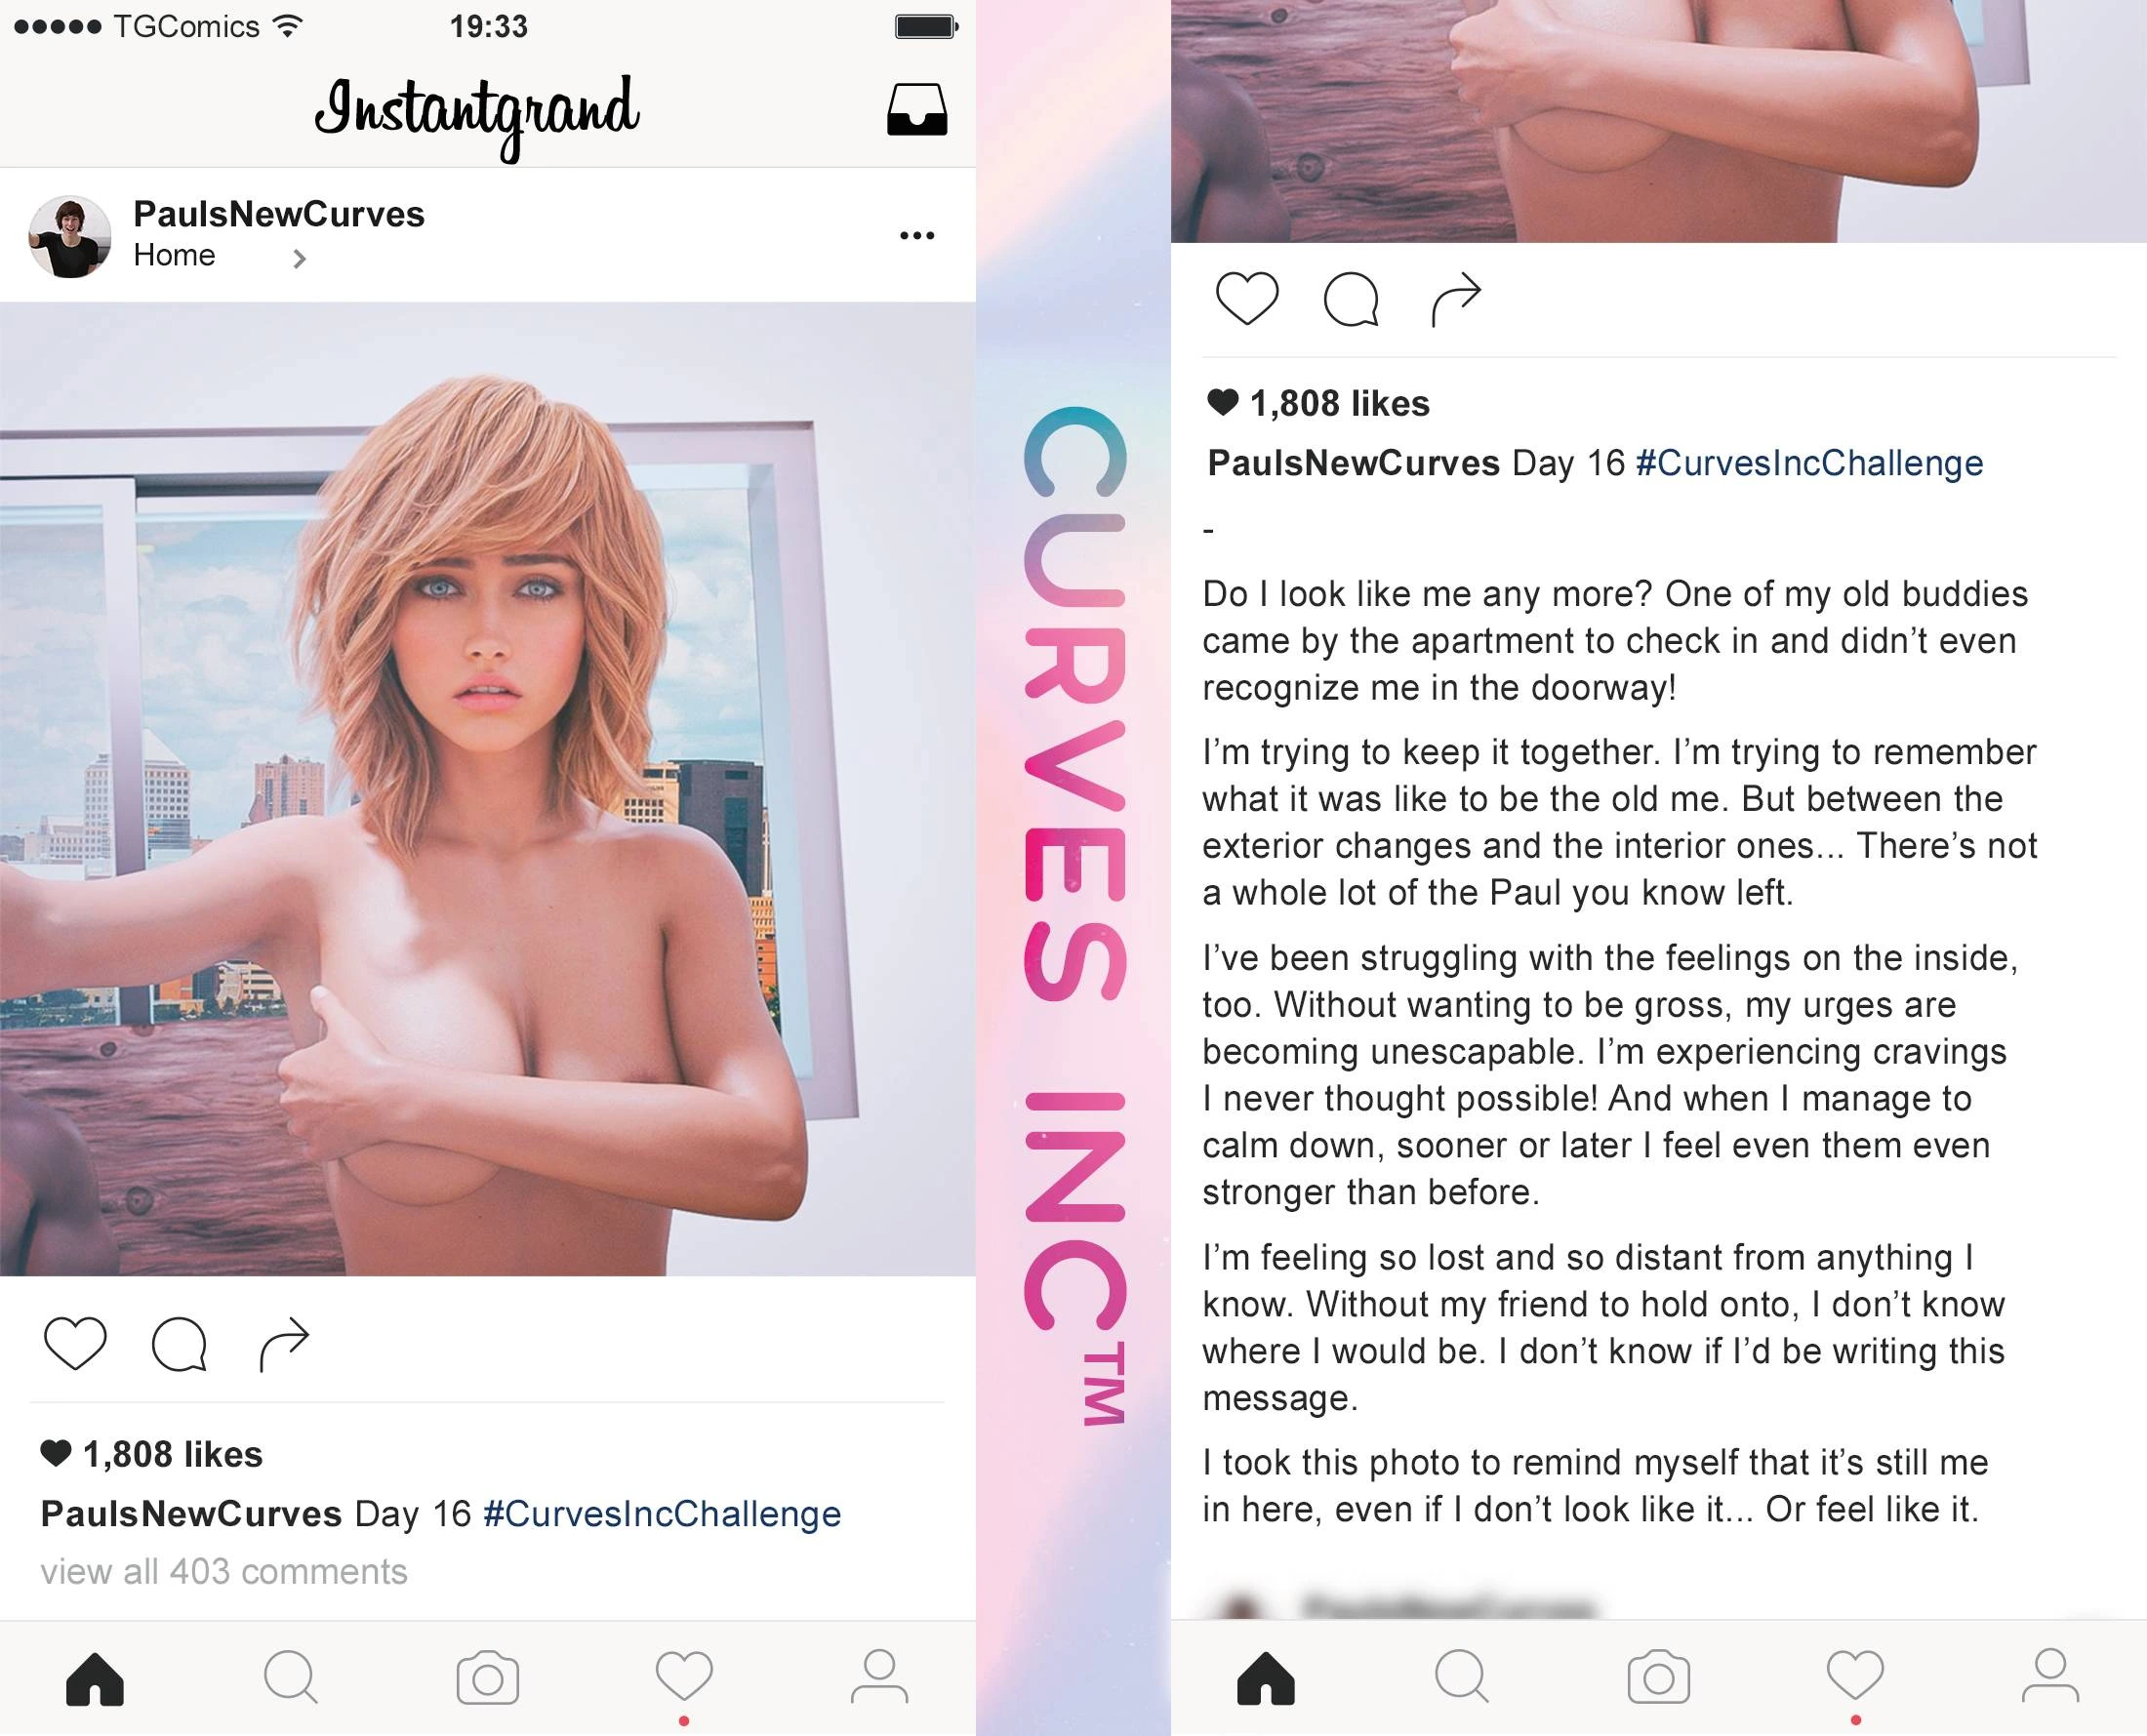Share the post with left arrow icon
Screen dimensions: 2147x1736
(284, 1344)
